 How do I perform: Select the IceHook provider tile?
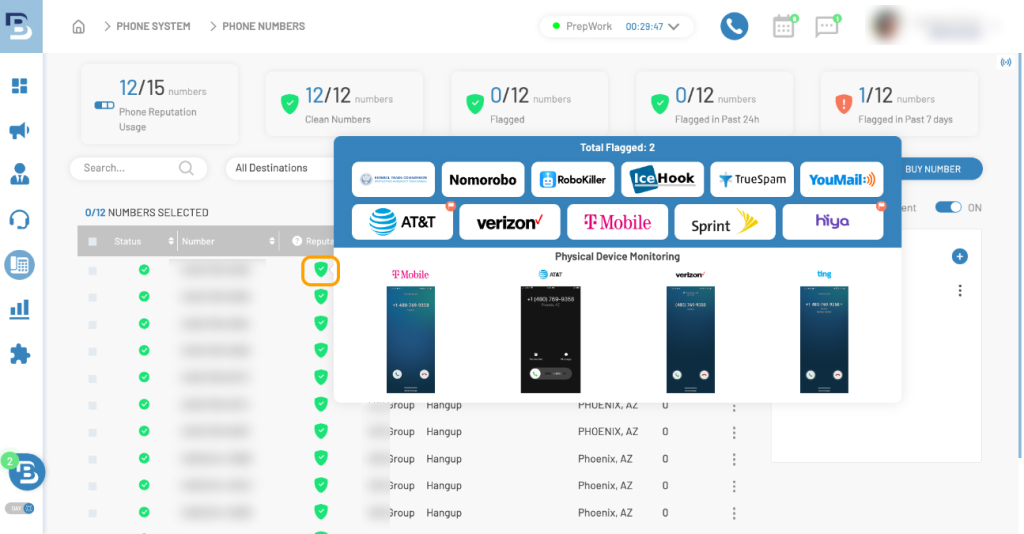click(x=662, y=180)
